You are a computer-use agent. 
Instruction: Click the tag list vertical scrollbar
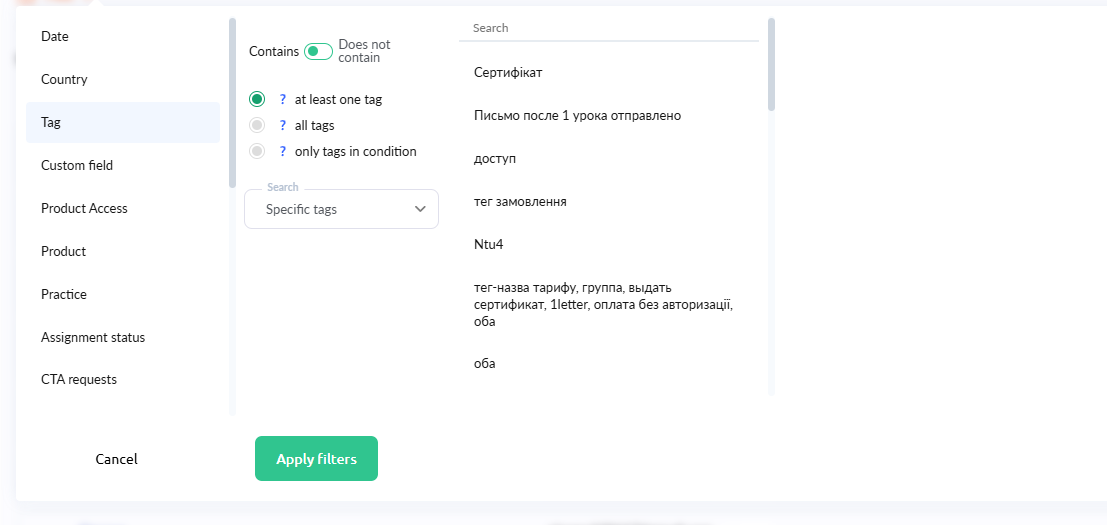tap(771, 64)
